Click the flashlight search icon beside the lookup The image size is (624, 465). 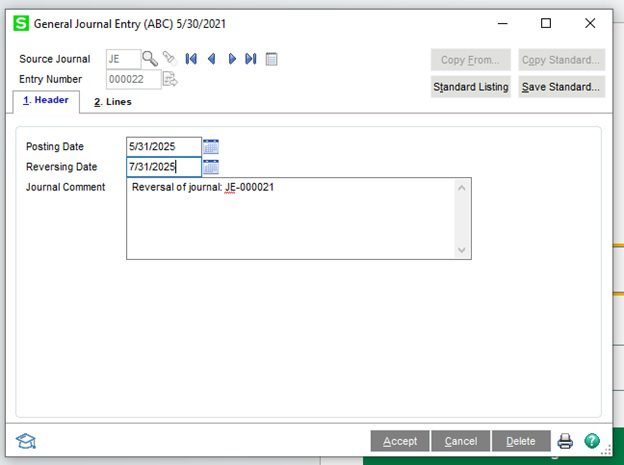[x=169, y=57]
